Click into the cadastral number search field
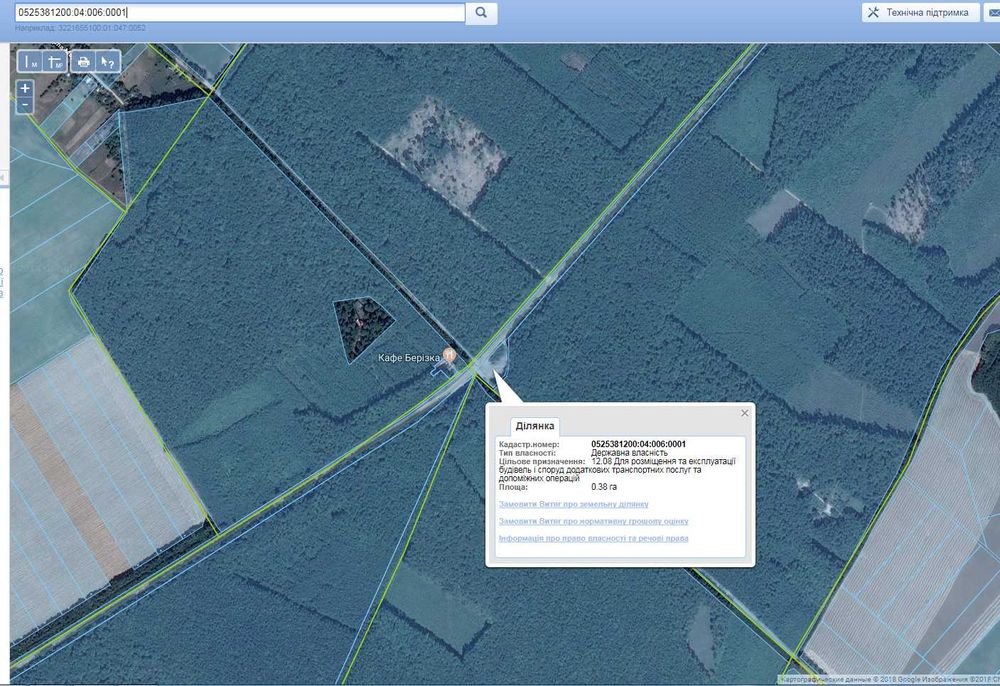 coord(240,12)
